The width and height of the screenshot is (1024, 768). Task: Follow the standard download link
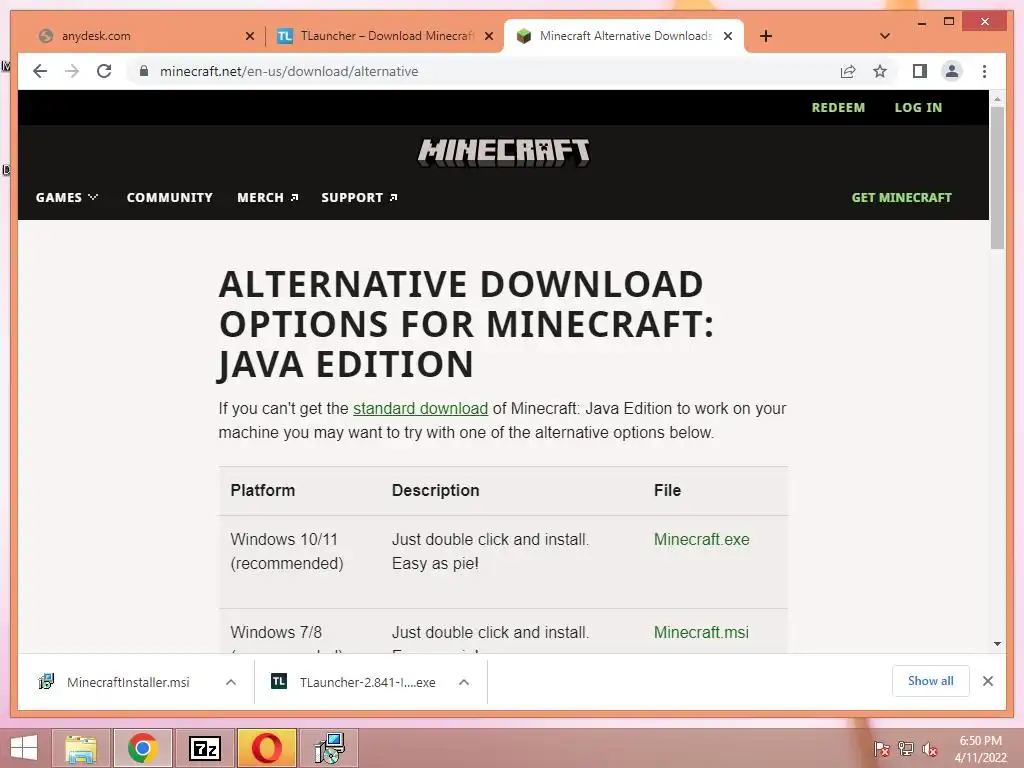pos(421,408)
